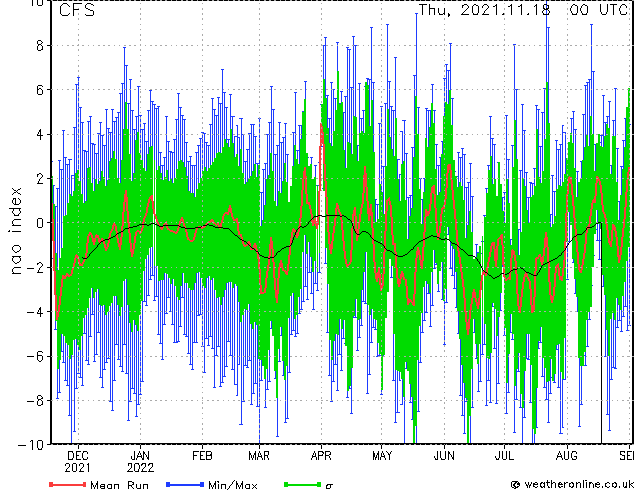Click the date text Thu, 2021.11.18
The image size is (634, 490).
tap(484, 10)
